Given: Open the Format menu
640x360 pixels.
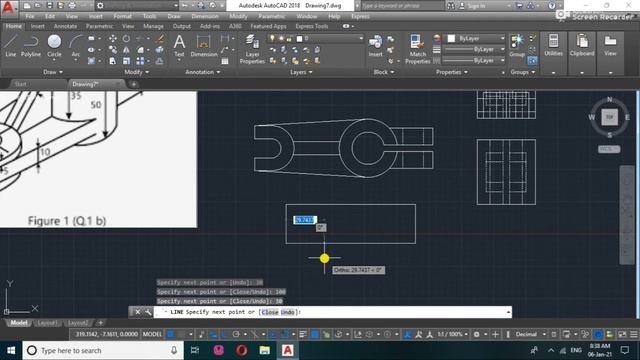Looking at the screenshot, I should [x=122, y=16].
